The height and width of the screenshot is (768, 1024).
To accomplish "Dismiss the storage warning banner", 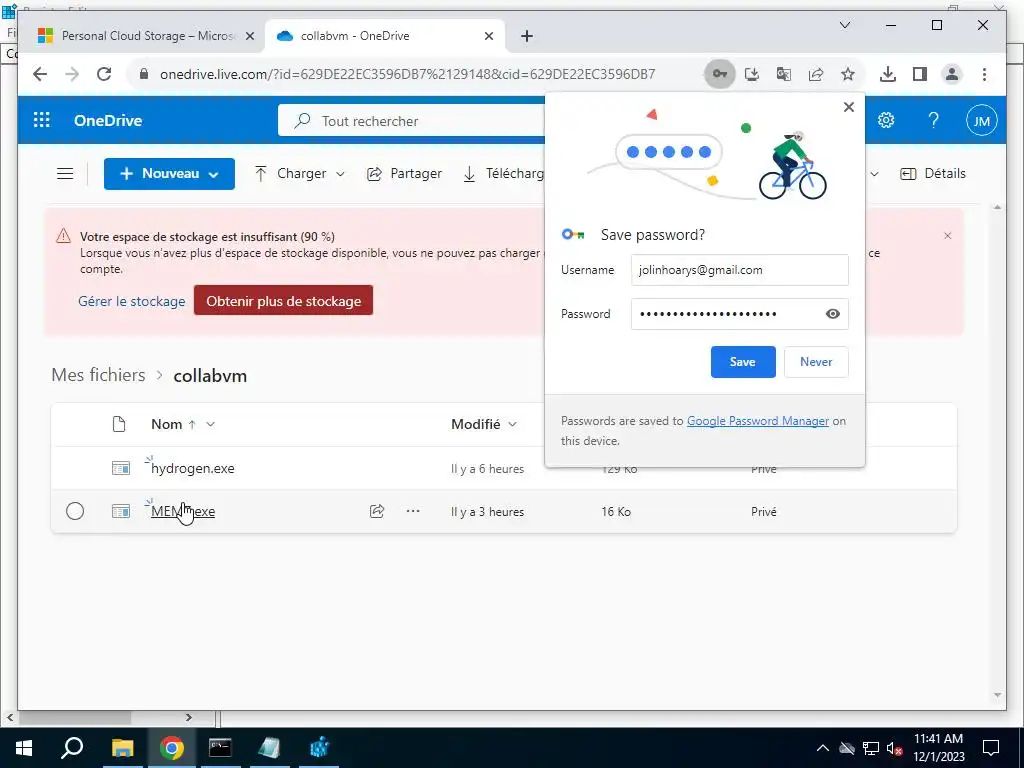I will coord(948,236).
